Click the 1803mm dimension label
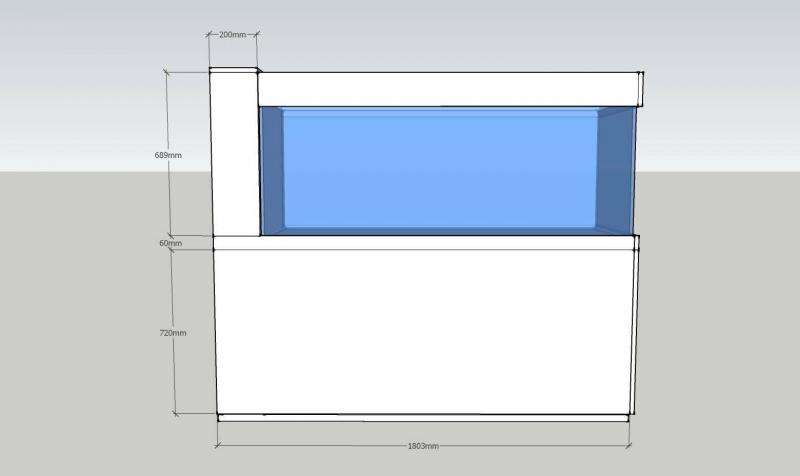Image resolution: width=800 pixels, height=476 pixels. pyautogui.click(x=423, y=446)
